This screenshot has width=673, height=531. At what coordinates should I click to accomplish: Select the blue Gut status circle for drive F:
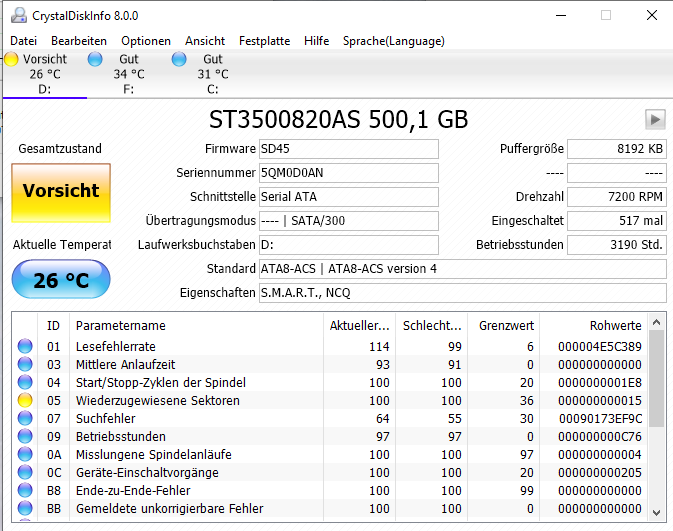[95, 59]
